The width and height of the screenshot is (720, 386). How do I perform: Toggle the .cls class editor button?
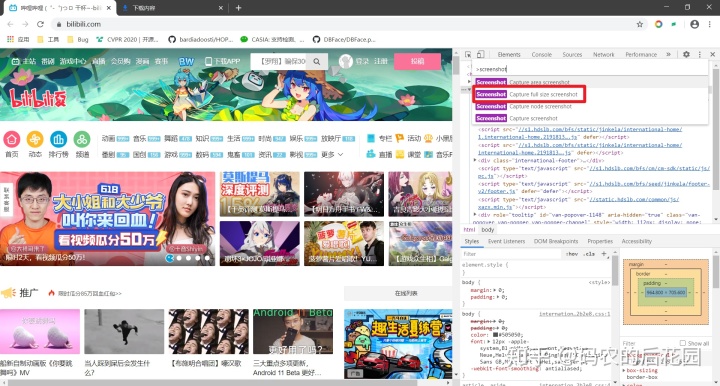(x=589, y=254)
